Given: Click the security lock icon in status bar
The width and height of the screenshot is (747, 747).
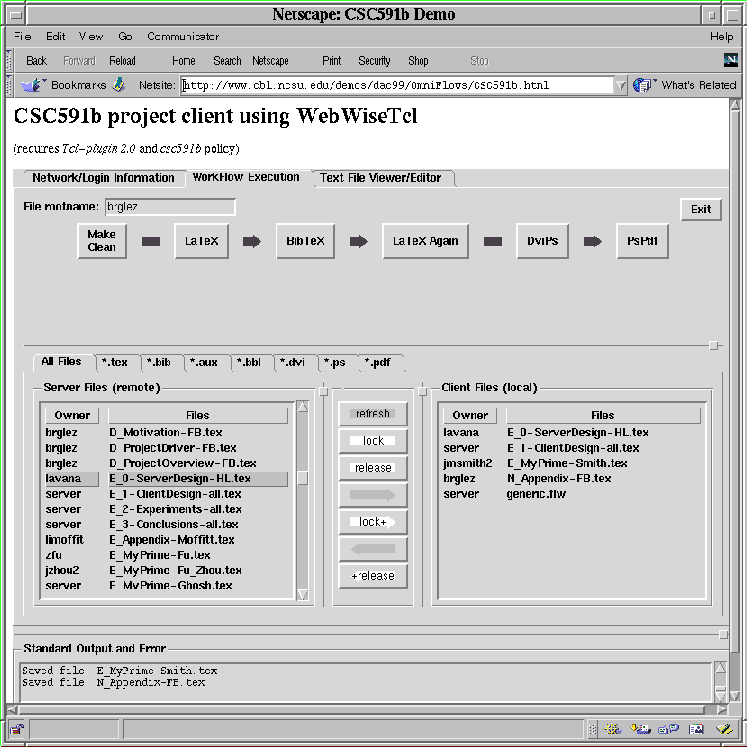Looking at the screenshot, I should pos(18,729).
